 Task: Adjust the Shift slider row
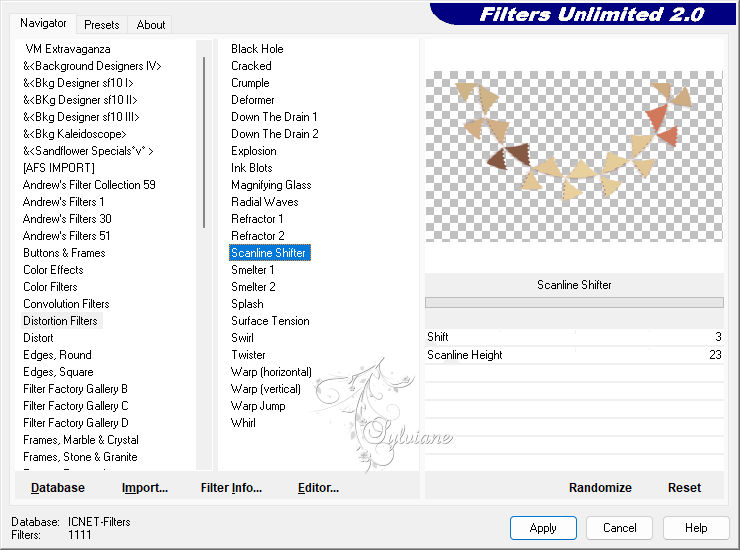tap(574, 337)
